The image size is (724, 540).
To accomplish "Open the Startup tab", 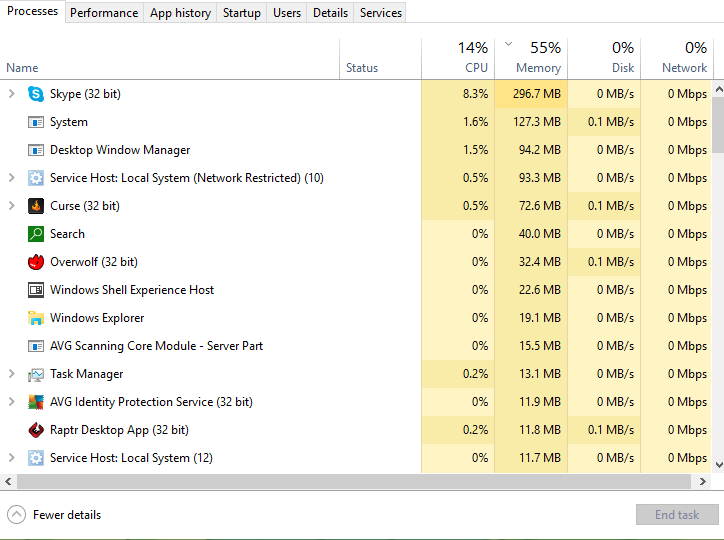I will click(x=241, y=13).
